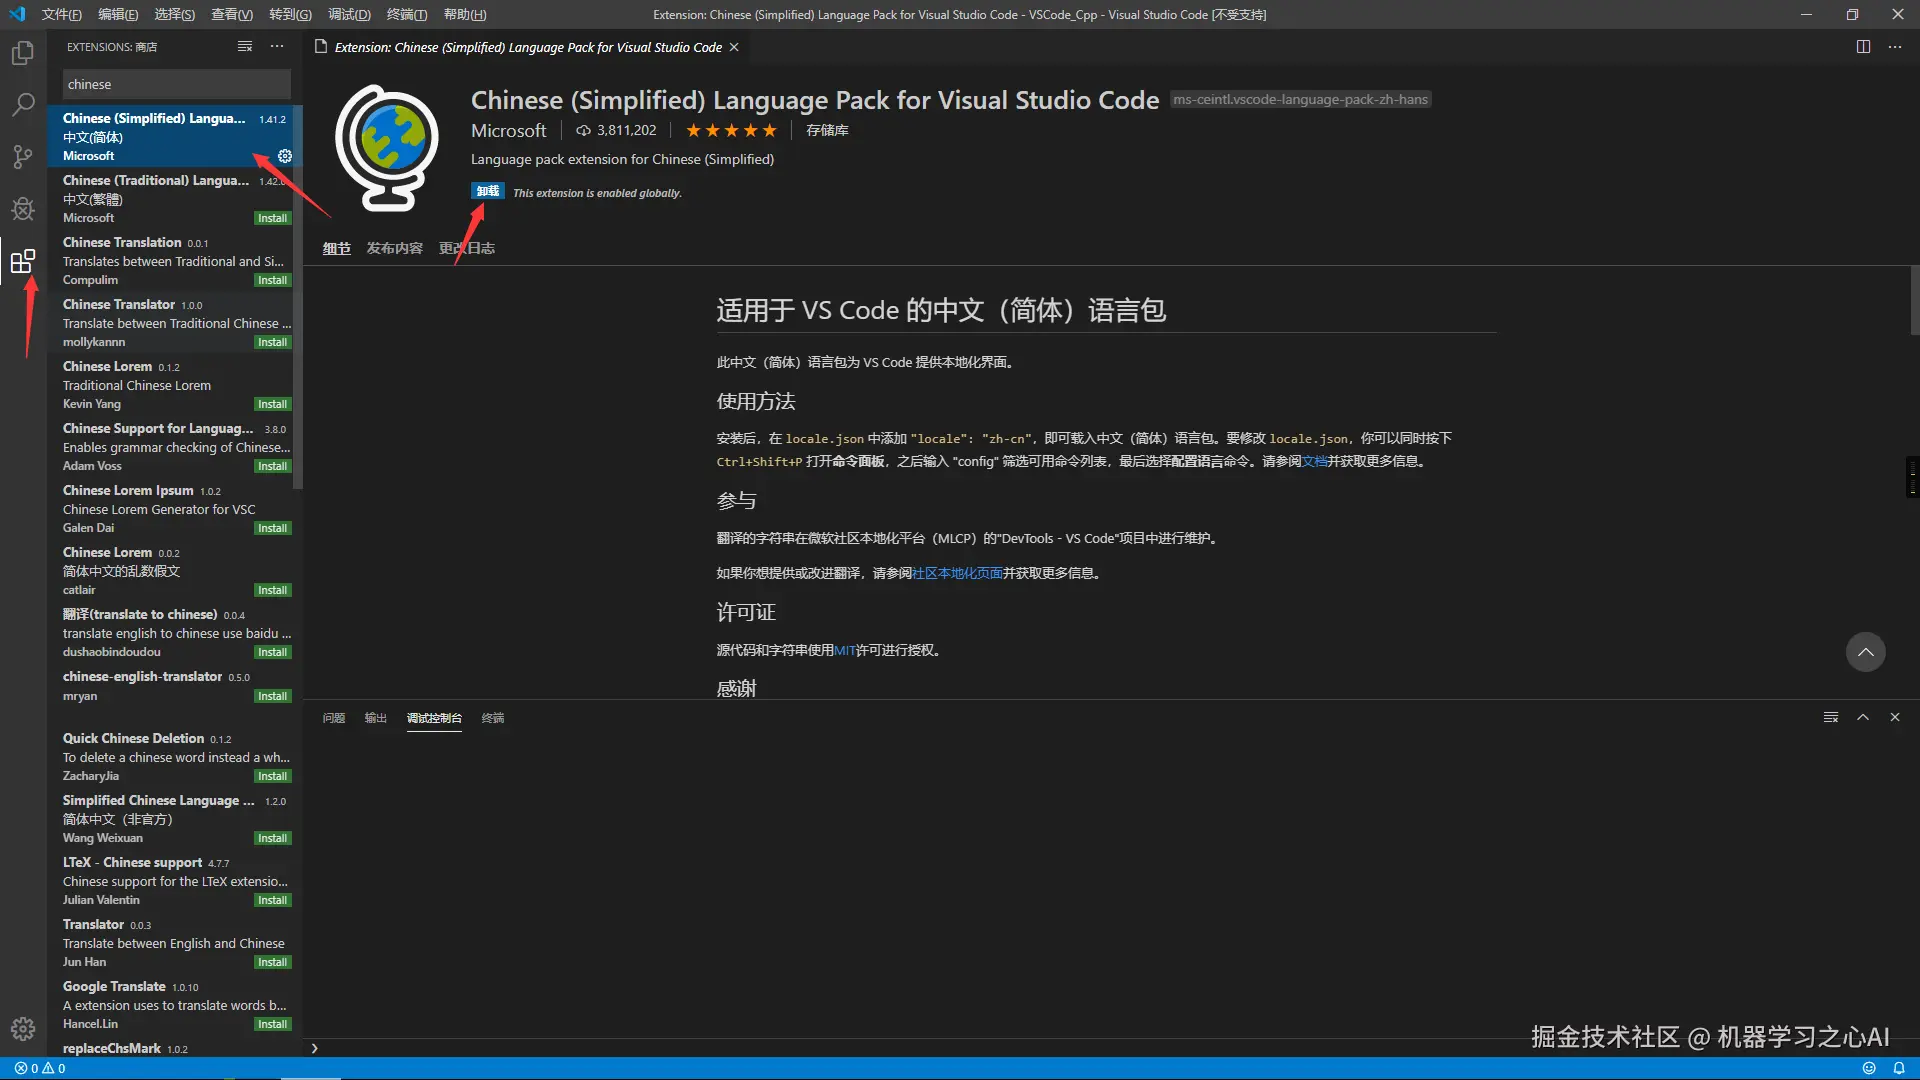Viewport: 1920px width, 1080px height.
Task: Open the 查看(V) menu
Action: 231,14
